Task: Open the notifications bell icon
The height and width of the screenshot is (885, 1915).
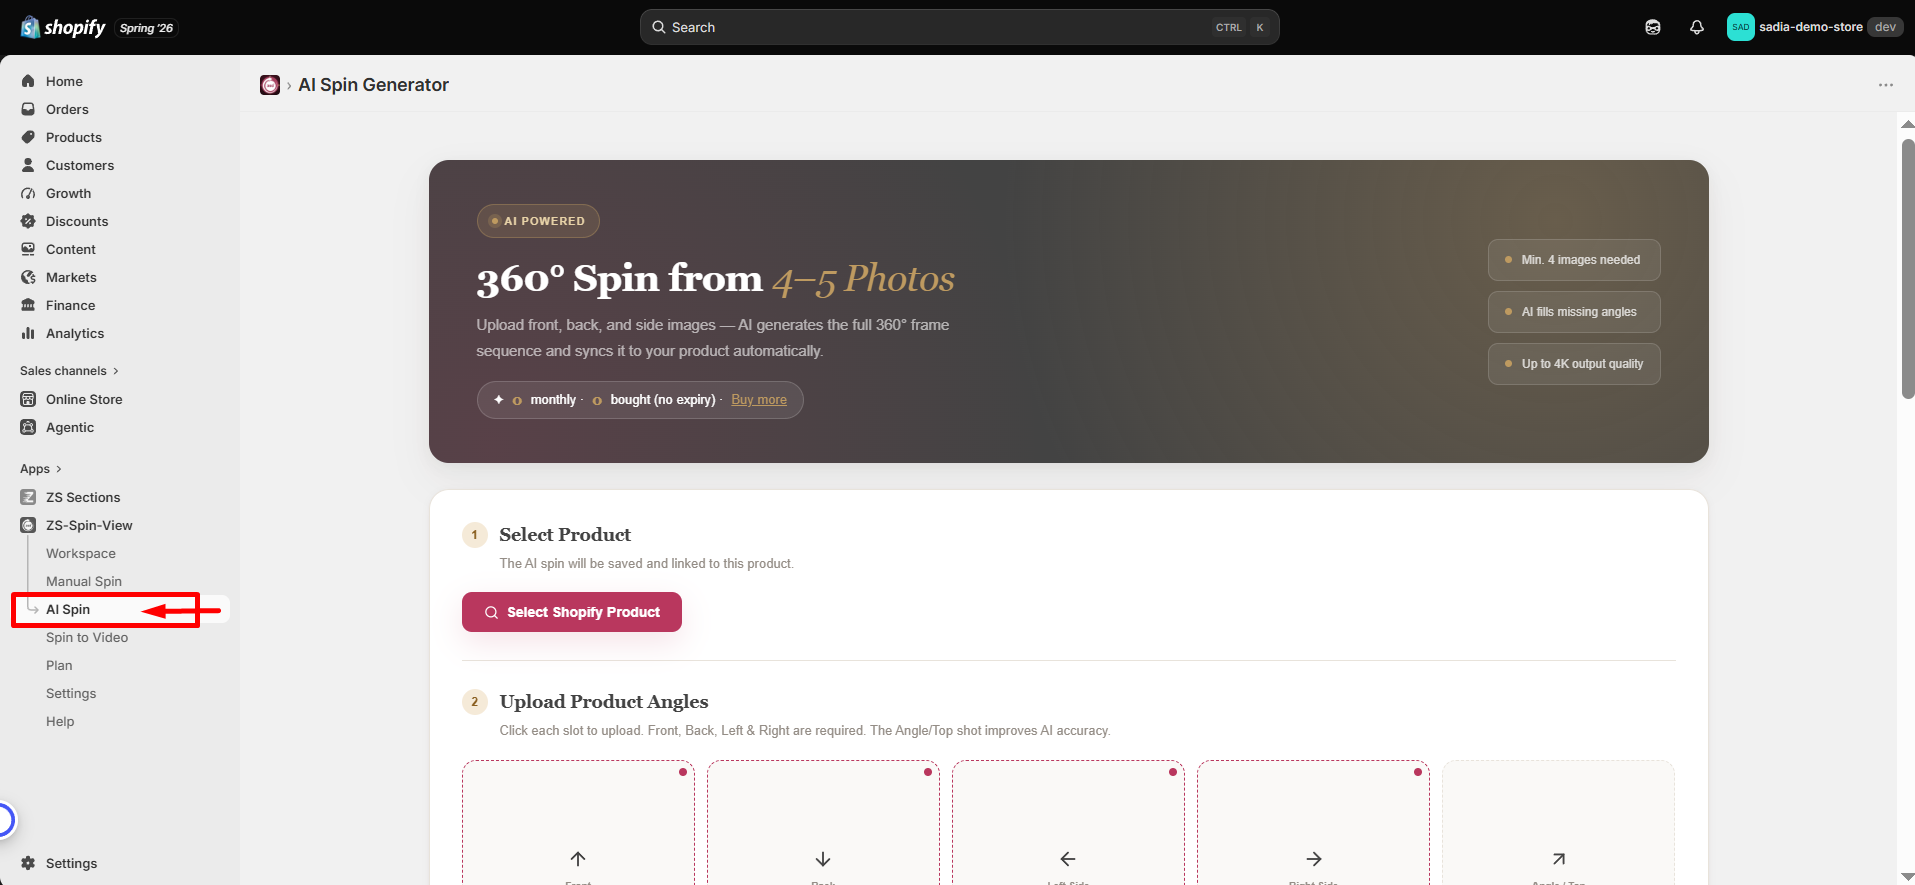Action: (x=1697, y=27)
